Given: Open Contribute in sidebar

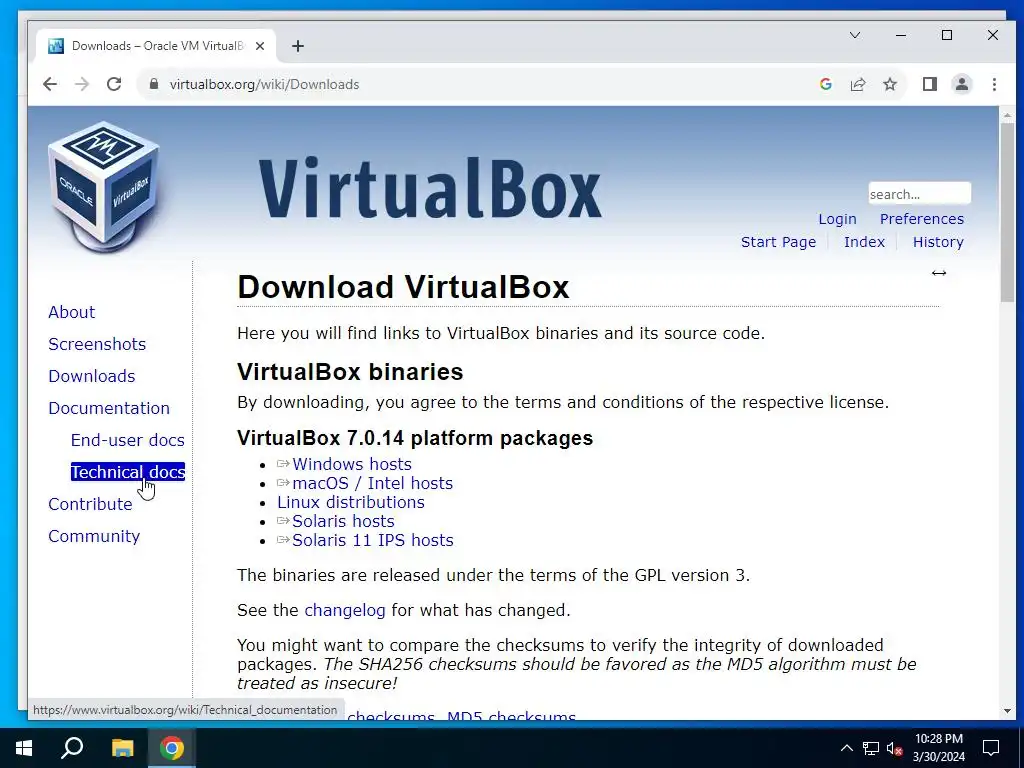Looking at the screenshot, I should coord(90,504).
